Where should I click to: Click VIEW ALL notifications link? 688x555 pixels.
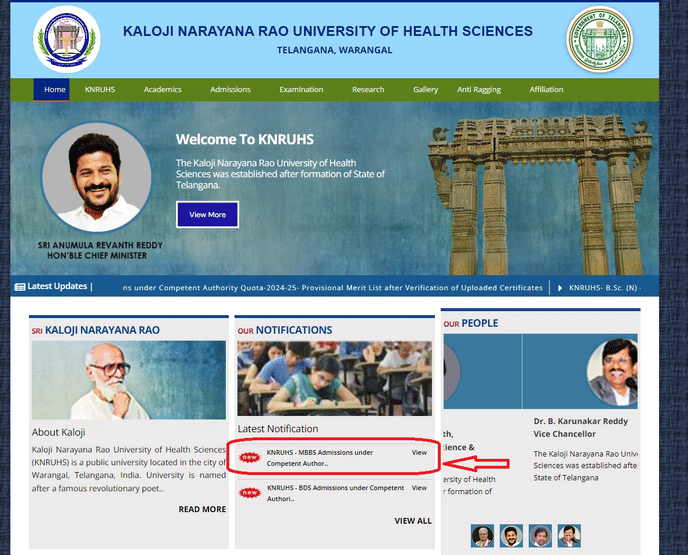(413, 521)
